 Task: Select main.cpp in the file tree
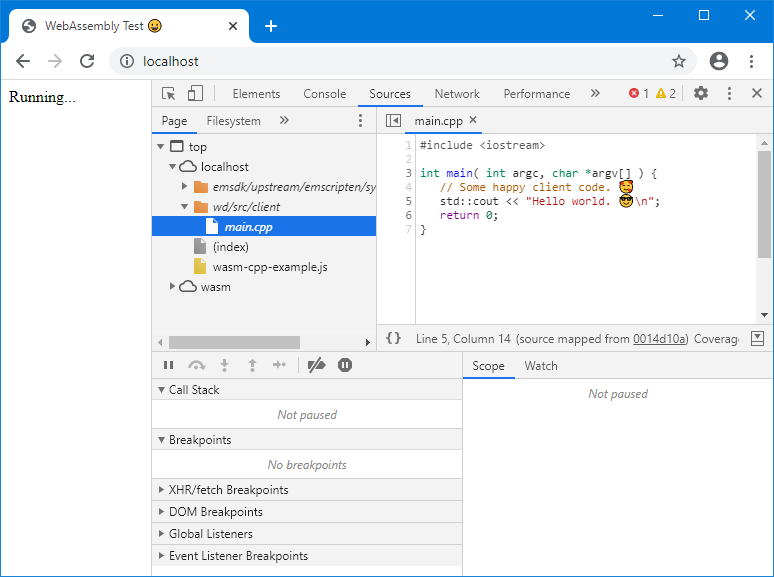coord(264,227)
